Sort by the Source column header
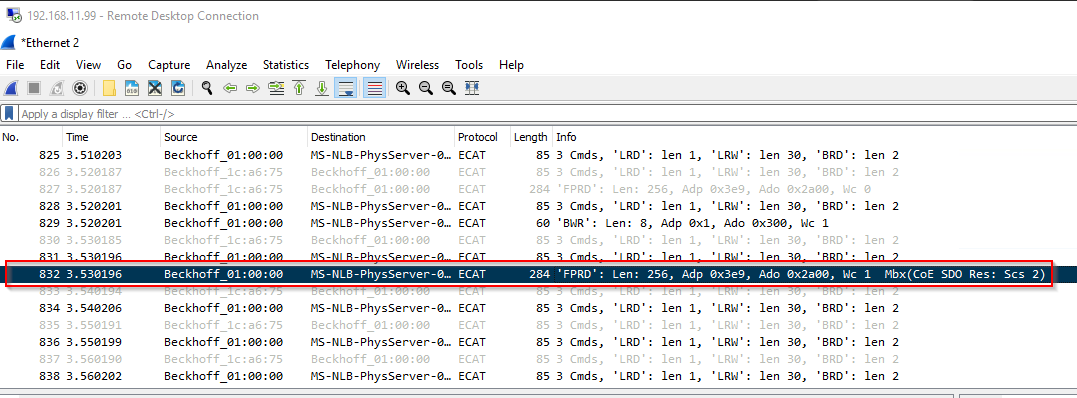The height and width of the screenshot is (398, 1077). (234, 137)
